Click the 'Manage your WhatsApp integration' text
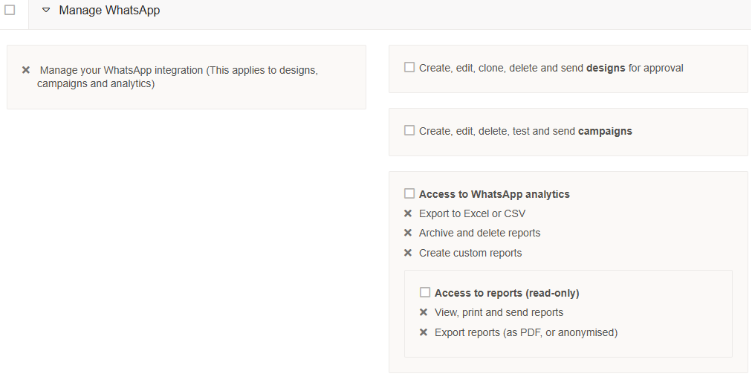 click(x=178, y=77)
